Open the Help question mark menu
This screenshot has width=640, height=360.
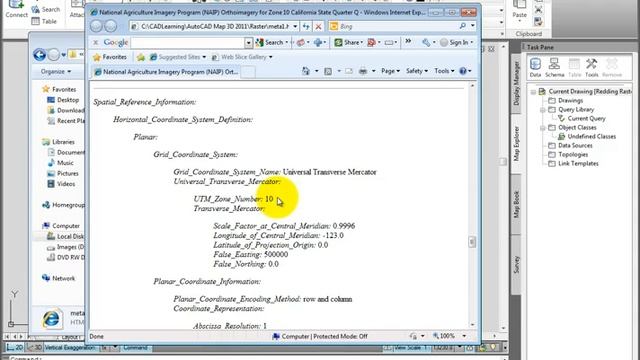click(x=465, y=71)
